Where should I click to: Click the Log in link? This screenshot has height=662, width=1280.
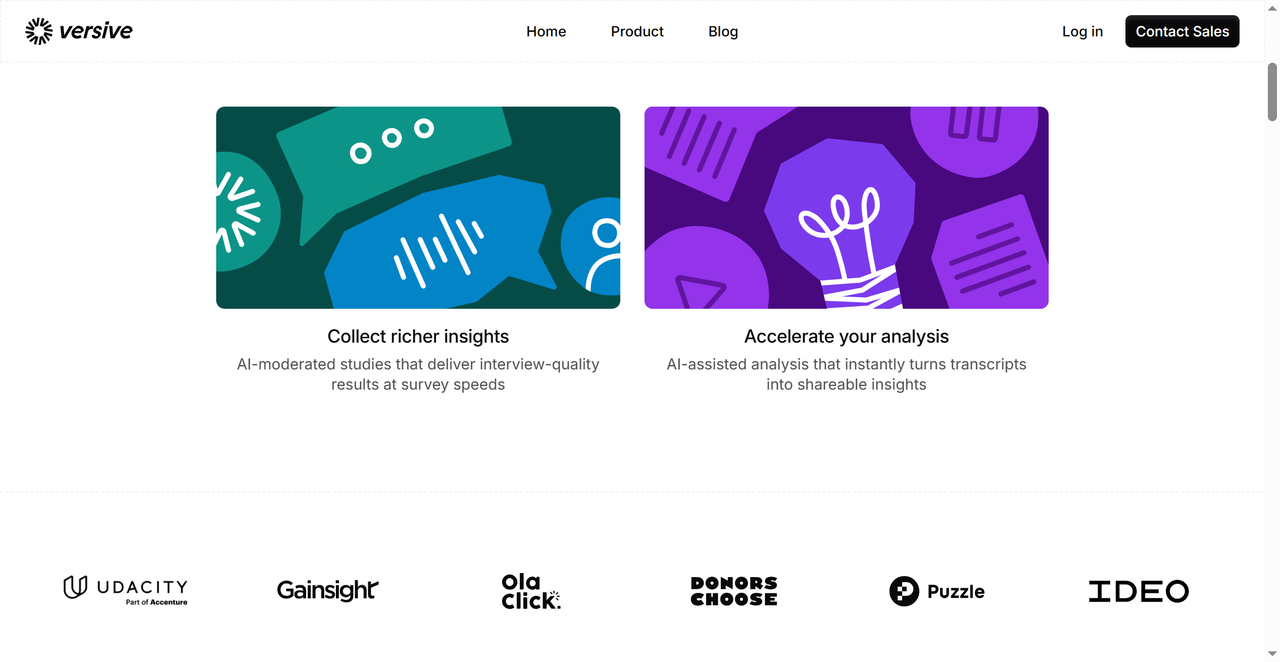1082,31
